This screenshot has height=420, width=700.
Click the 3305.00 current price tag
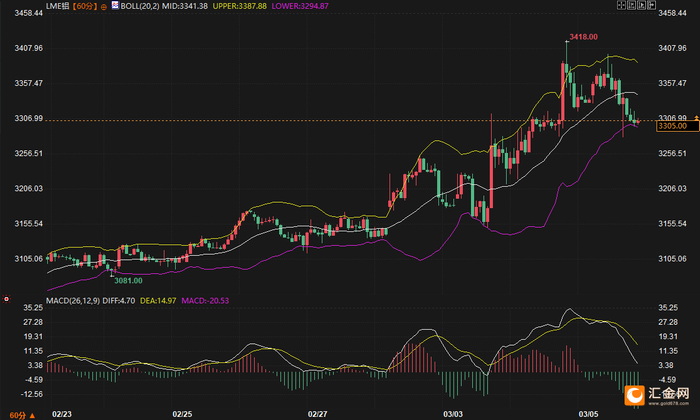pyautogui.click(x=677, y=126)
